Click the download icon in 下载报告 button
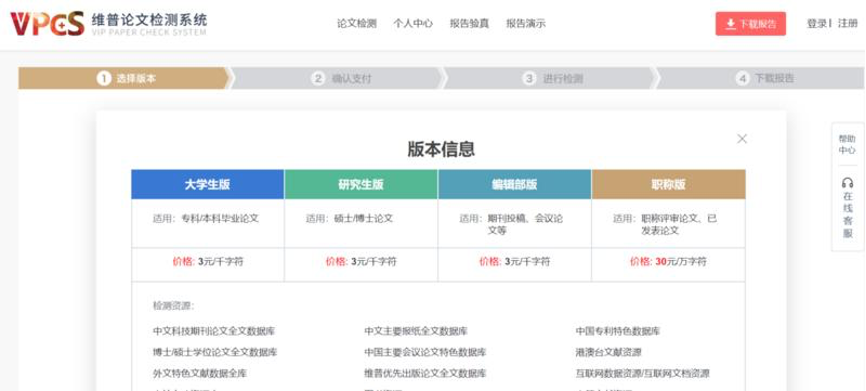 click(x=730, y=24)
